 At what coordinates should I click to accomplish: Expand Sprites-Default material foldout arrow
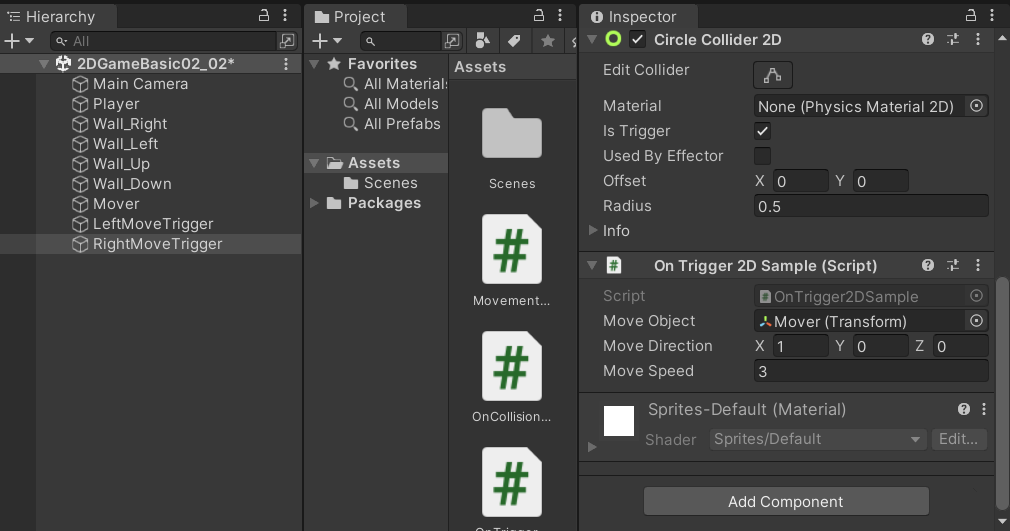[x=592, y=447]
